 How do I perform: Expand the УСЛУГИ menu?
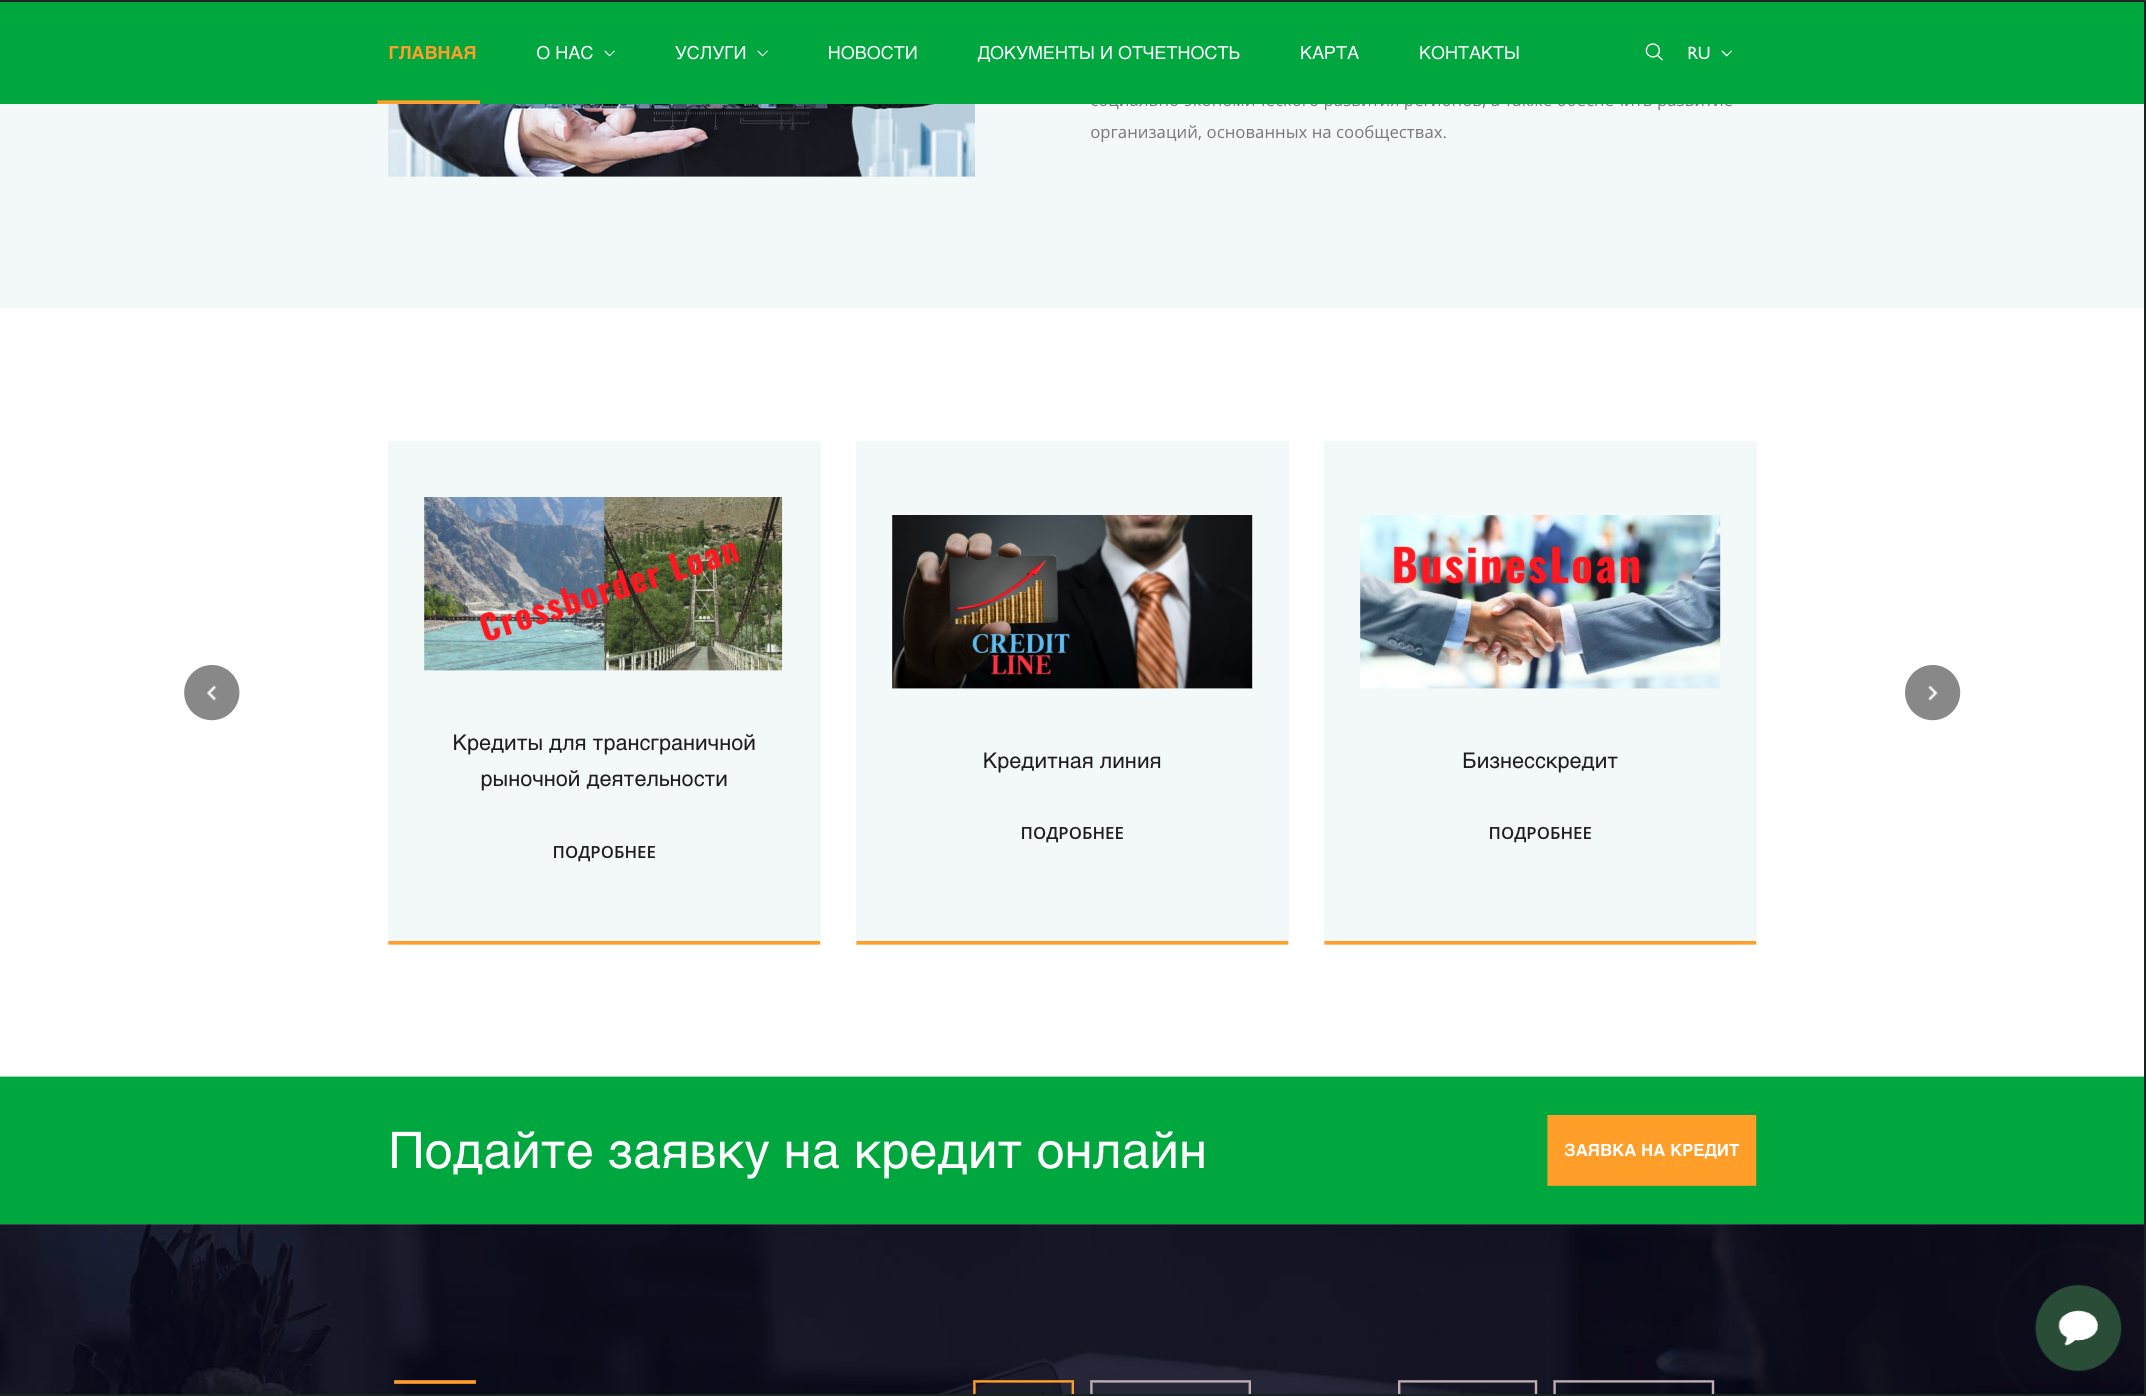tap(721, 53)
